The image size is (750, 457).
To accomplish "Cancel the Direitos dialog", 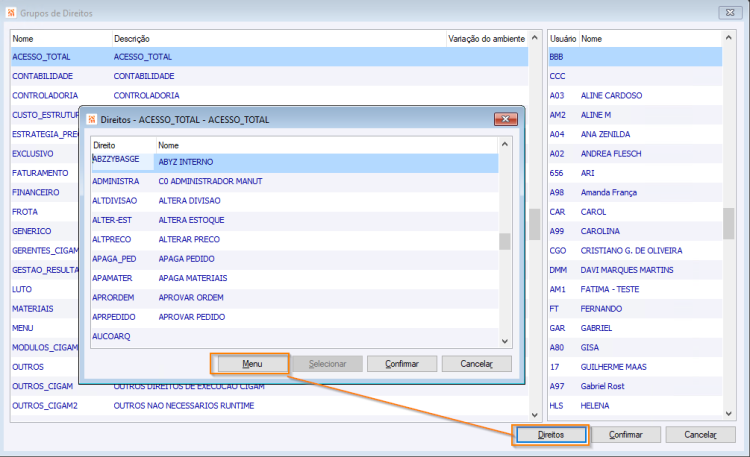I will 476,364.
